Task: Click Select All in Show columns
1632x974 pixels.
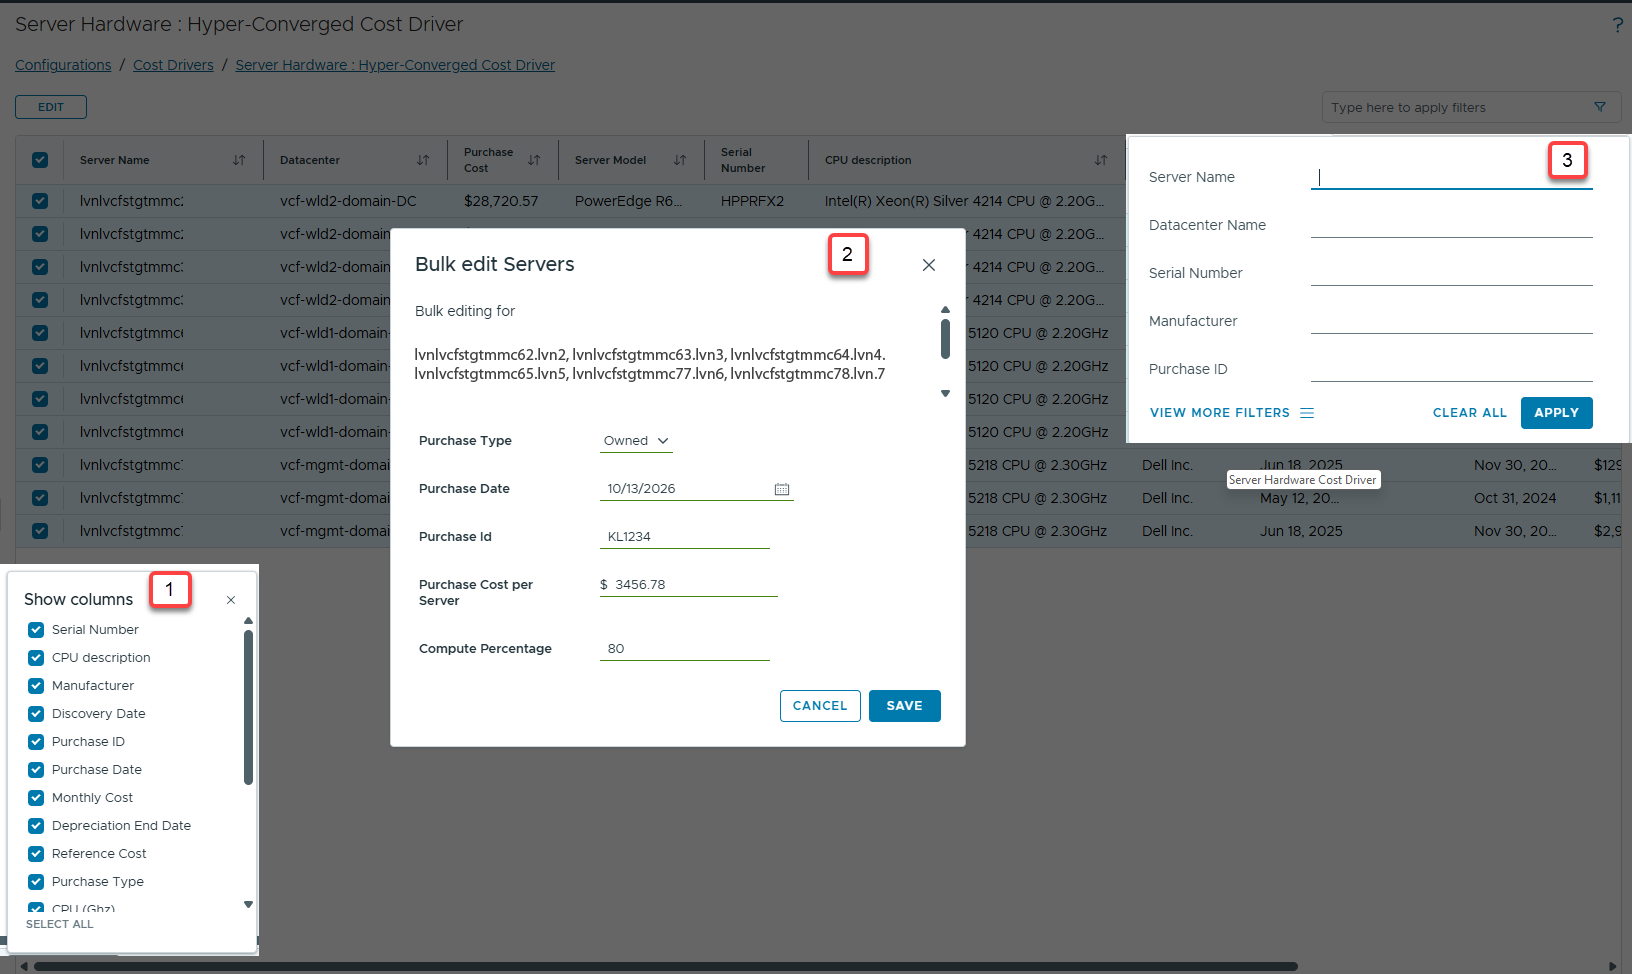Action: [x=60, y=925]
